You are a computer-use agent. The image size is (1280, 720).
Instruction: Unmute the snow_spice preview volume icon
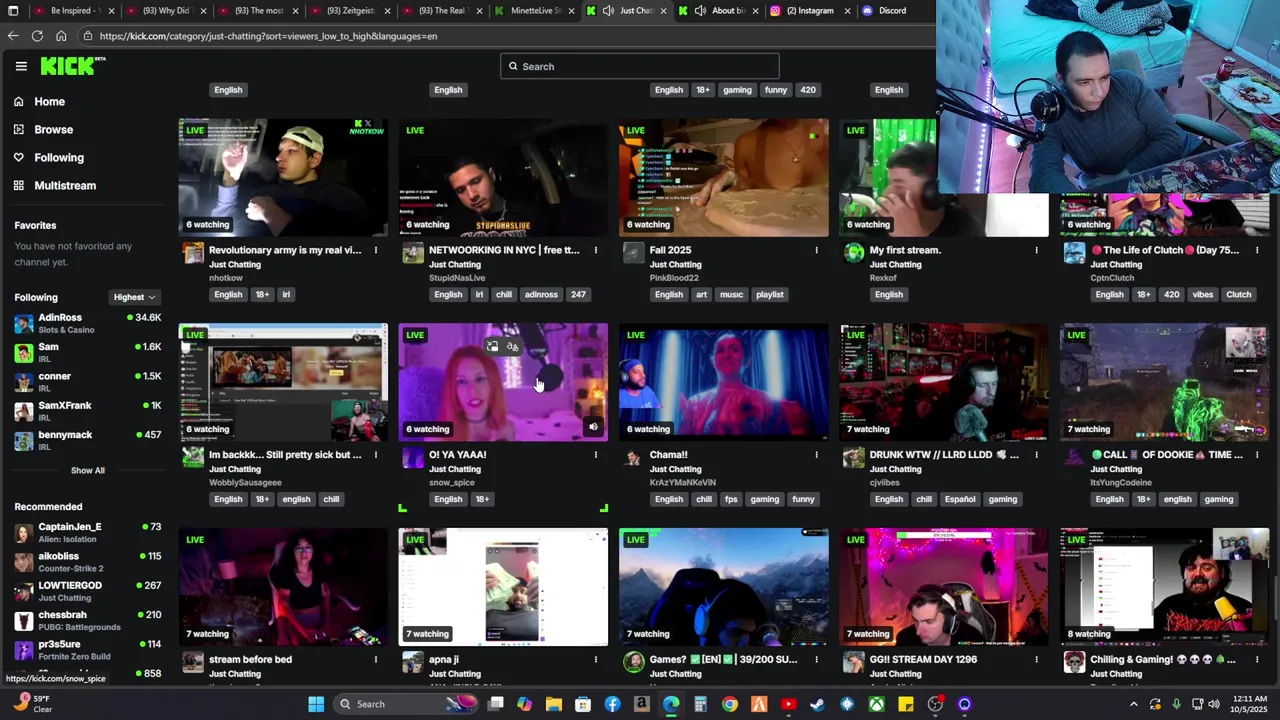point(593,427)
